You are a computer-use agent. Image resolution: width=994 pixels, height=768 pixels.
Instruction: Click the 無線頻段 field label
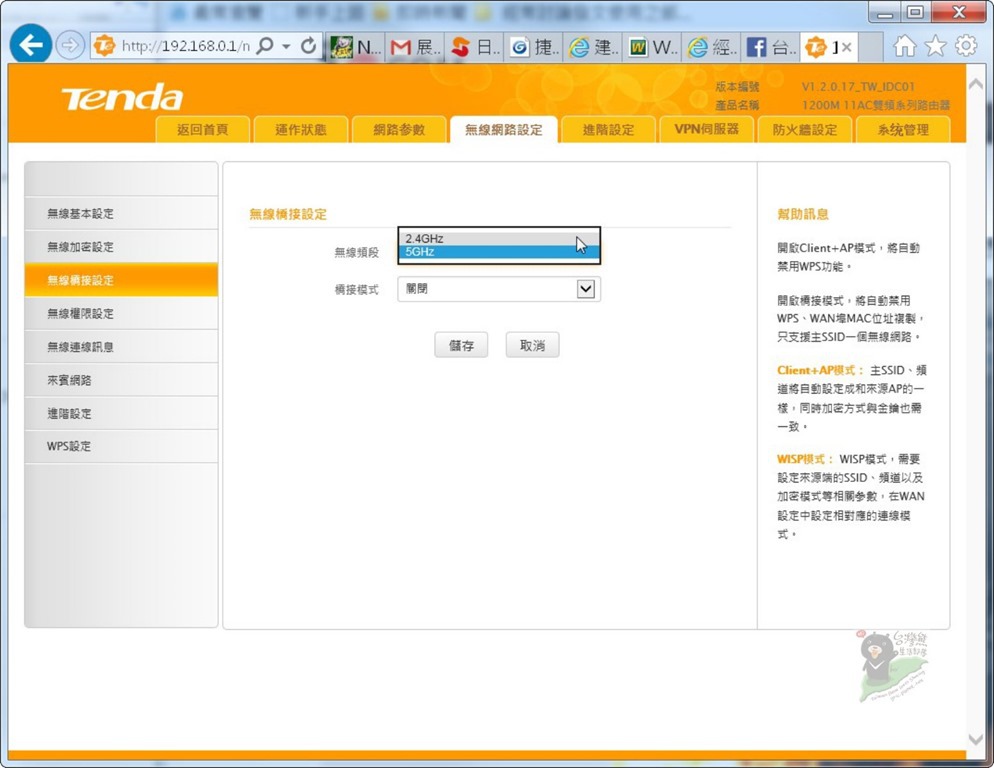pyautogui.click(x=356, y=252)
